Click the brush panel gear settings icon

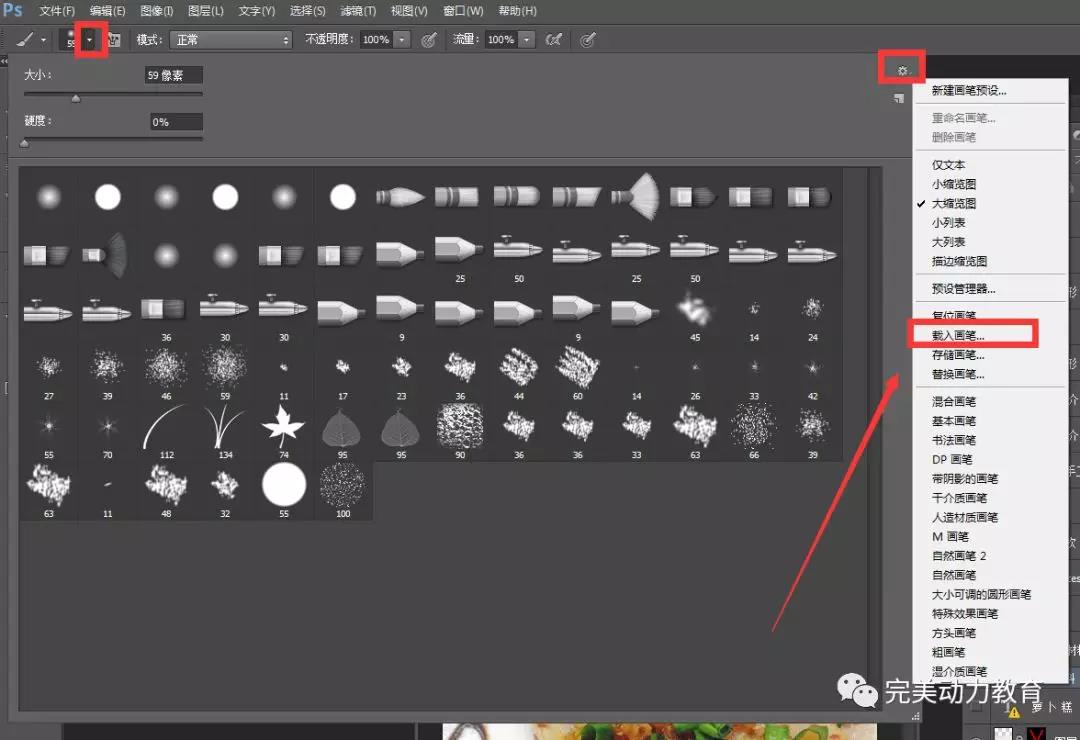pyautogui.click(x=902, y=70)
